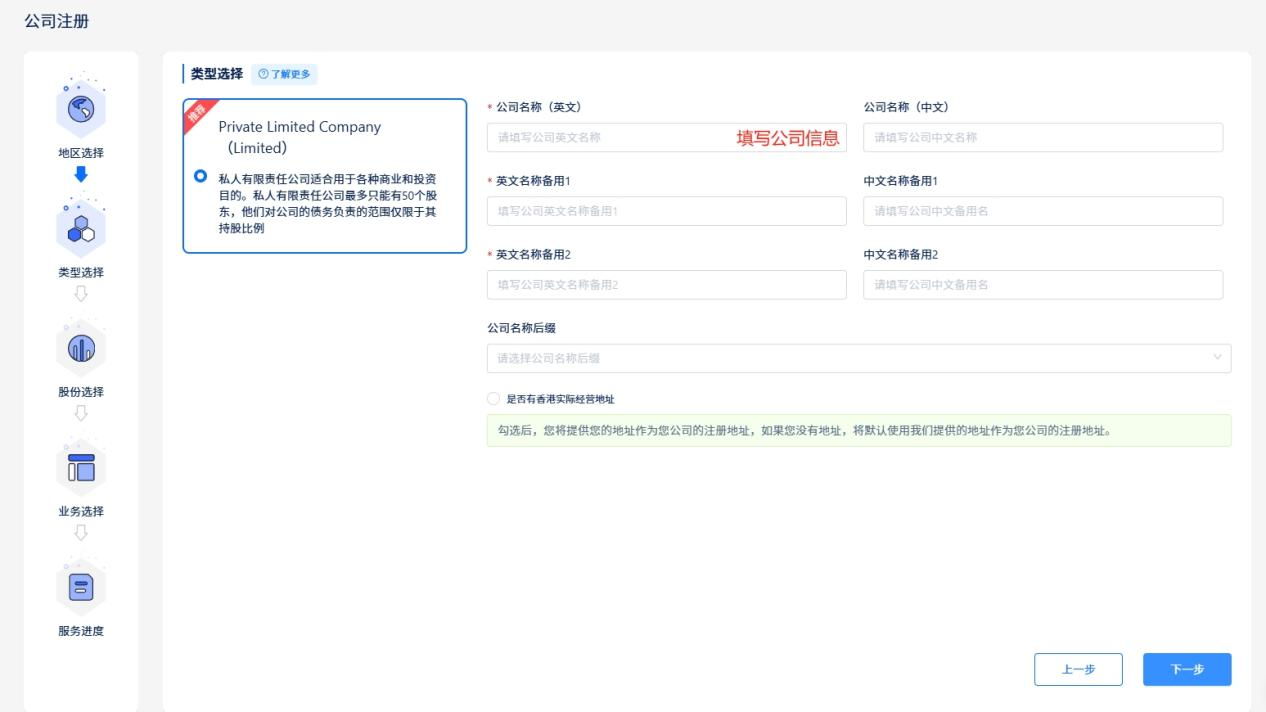Click the 股份选择 chart icon
This screenshot has width=1266, height=712.
coord(82,348)
